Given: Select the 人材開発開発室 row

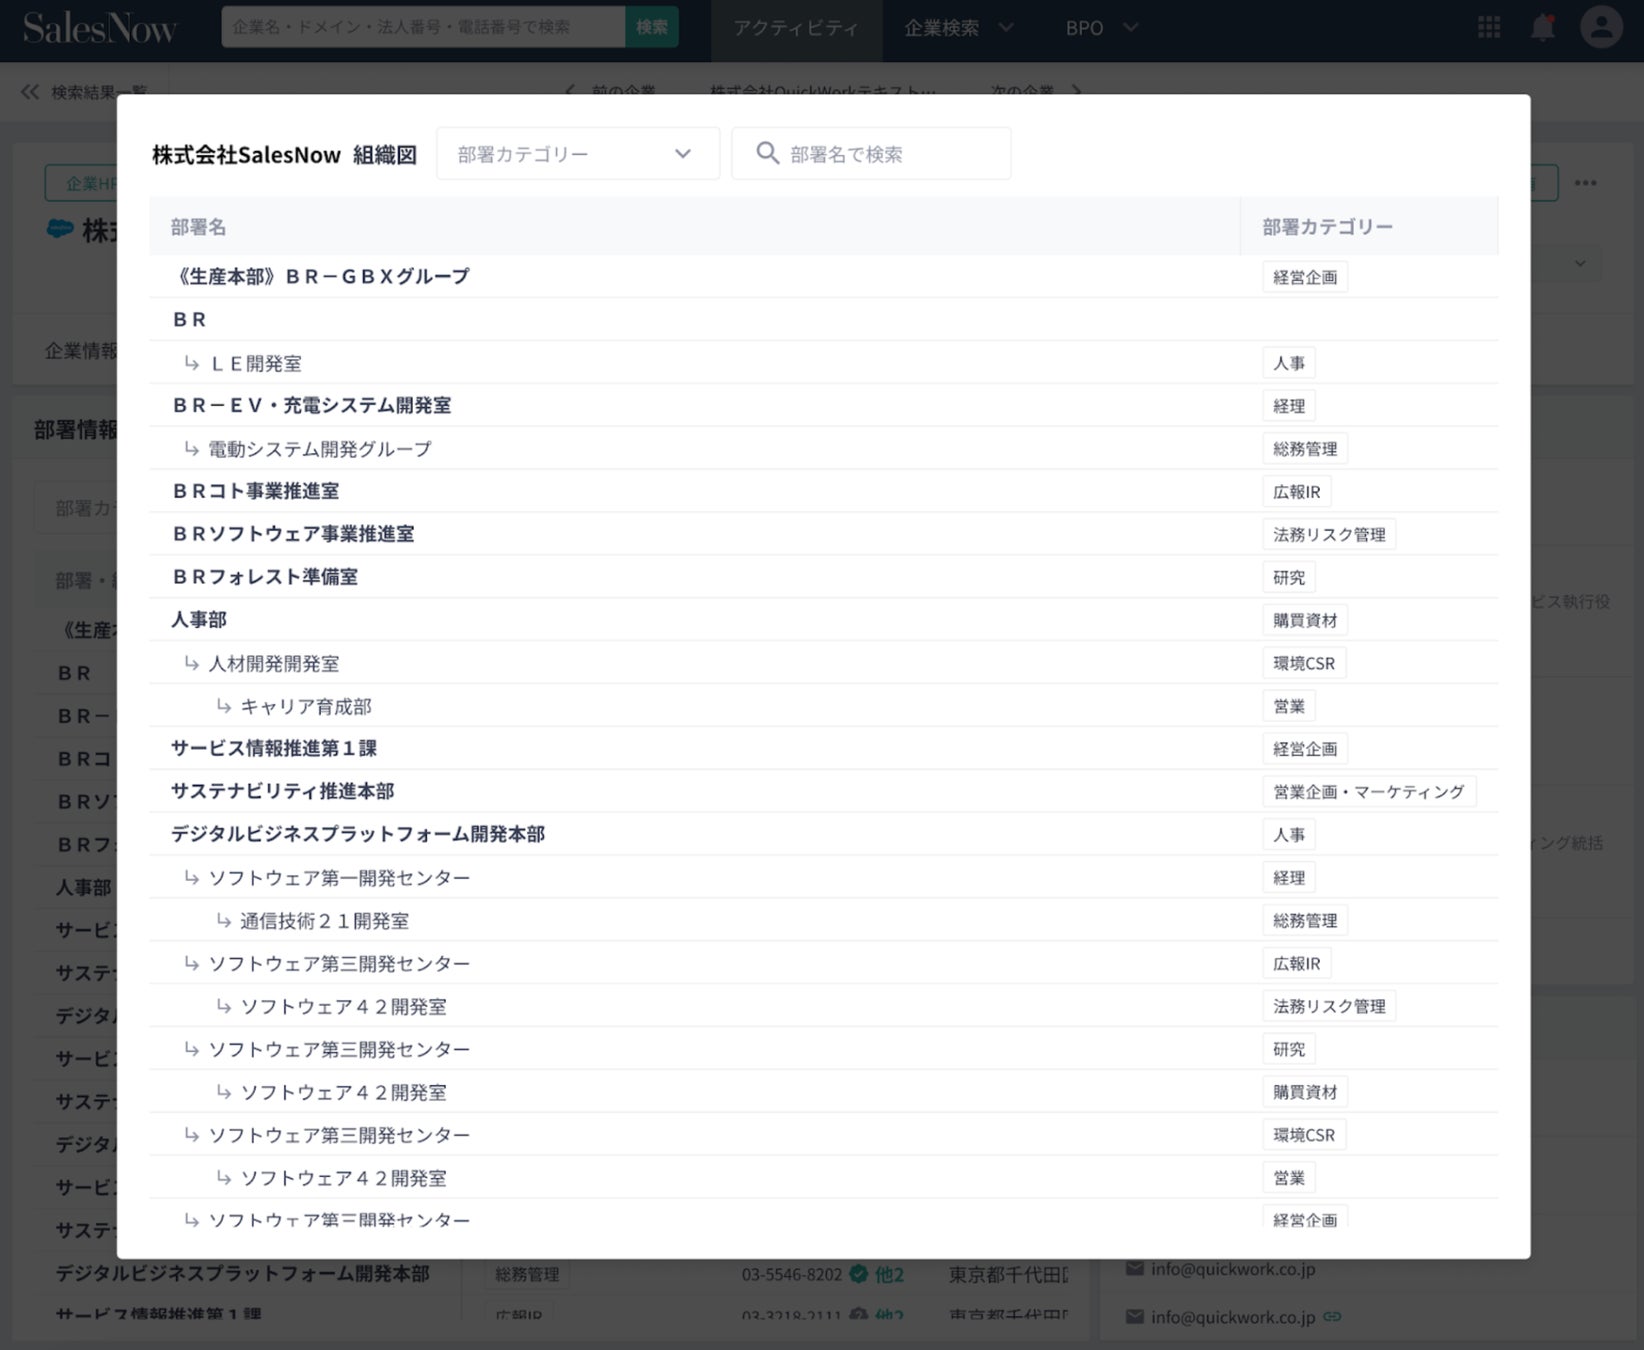Looking at the screenshot, I should point(823,663).
